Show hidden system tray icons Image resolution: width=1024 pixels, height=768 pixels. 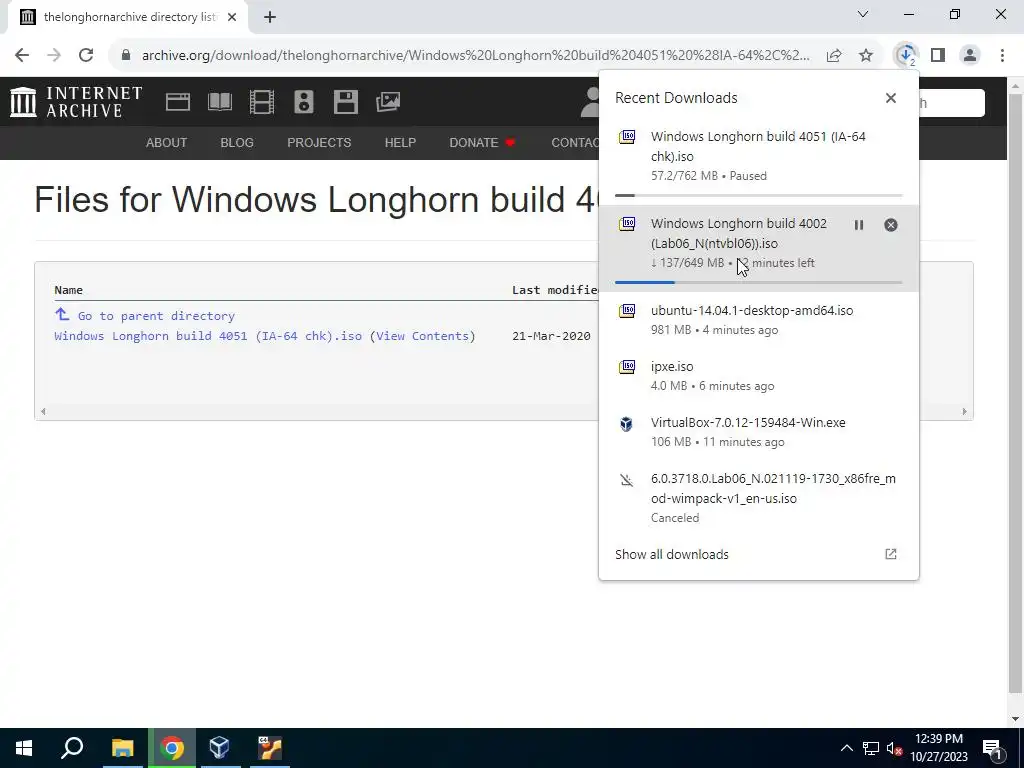tap(846, 748)
